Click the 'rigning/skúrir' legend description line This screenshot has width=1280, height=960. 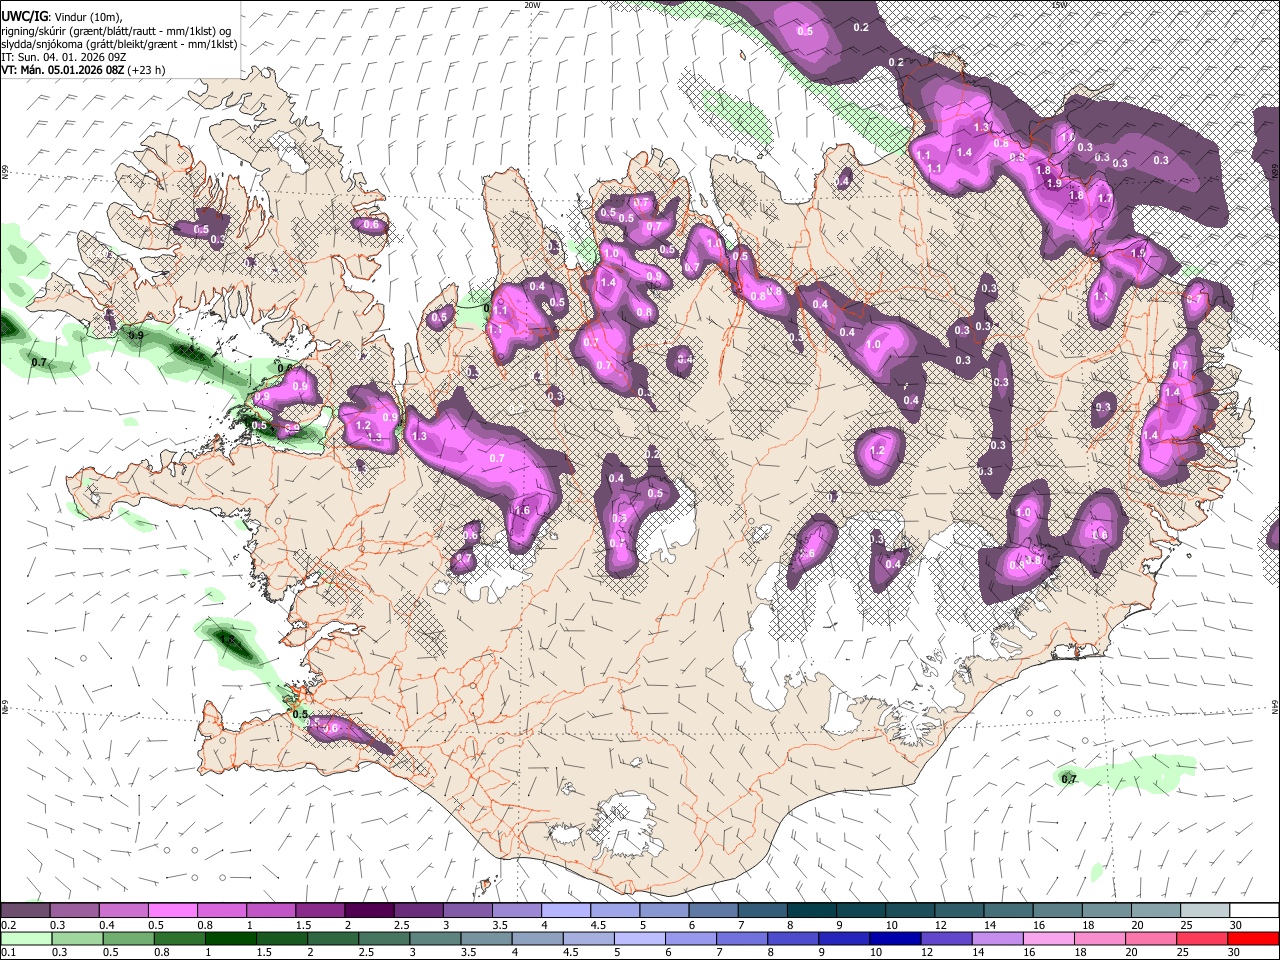116,31
